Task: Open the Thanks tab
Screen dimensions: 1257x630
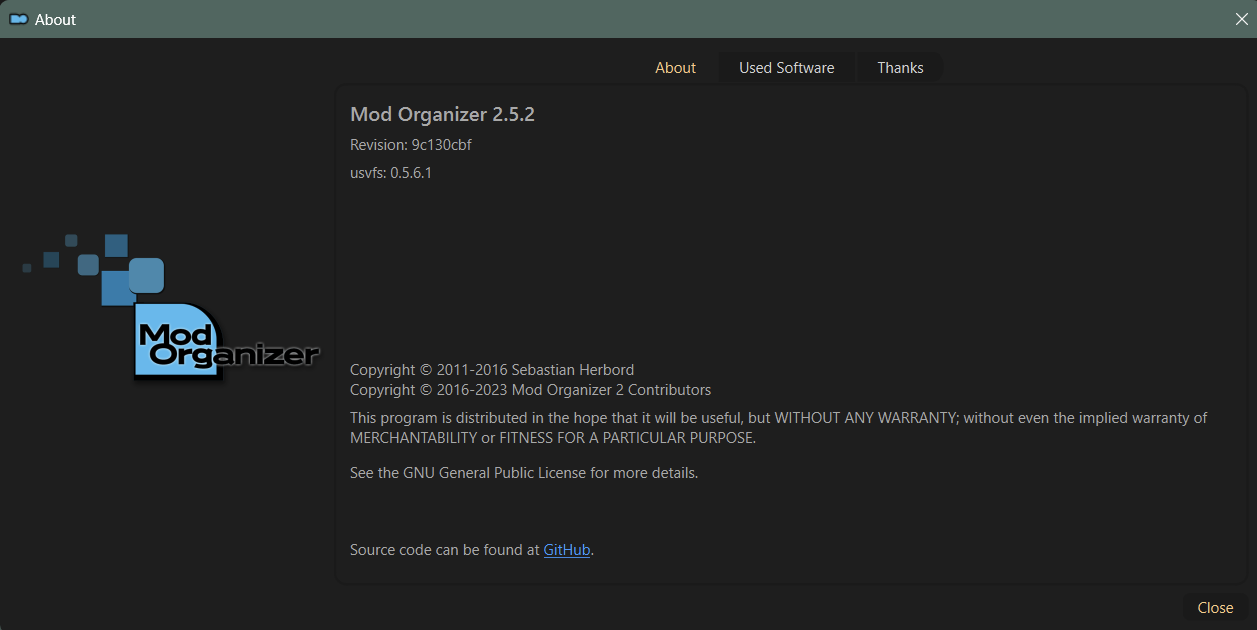Action: [900, 68]
